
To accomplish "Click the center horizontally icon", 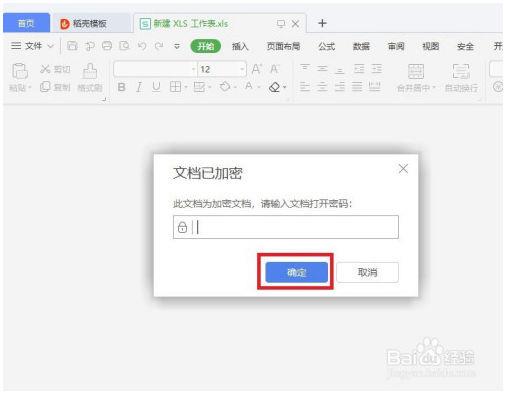I will click(322, 87).
